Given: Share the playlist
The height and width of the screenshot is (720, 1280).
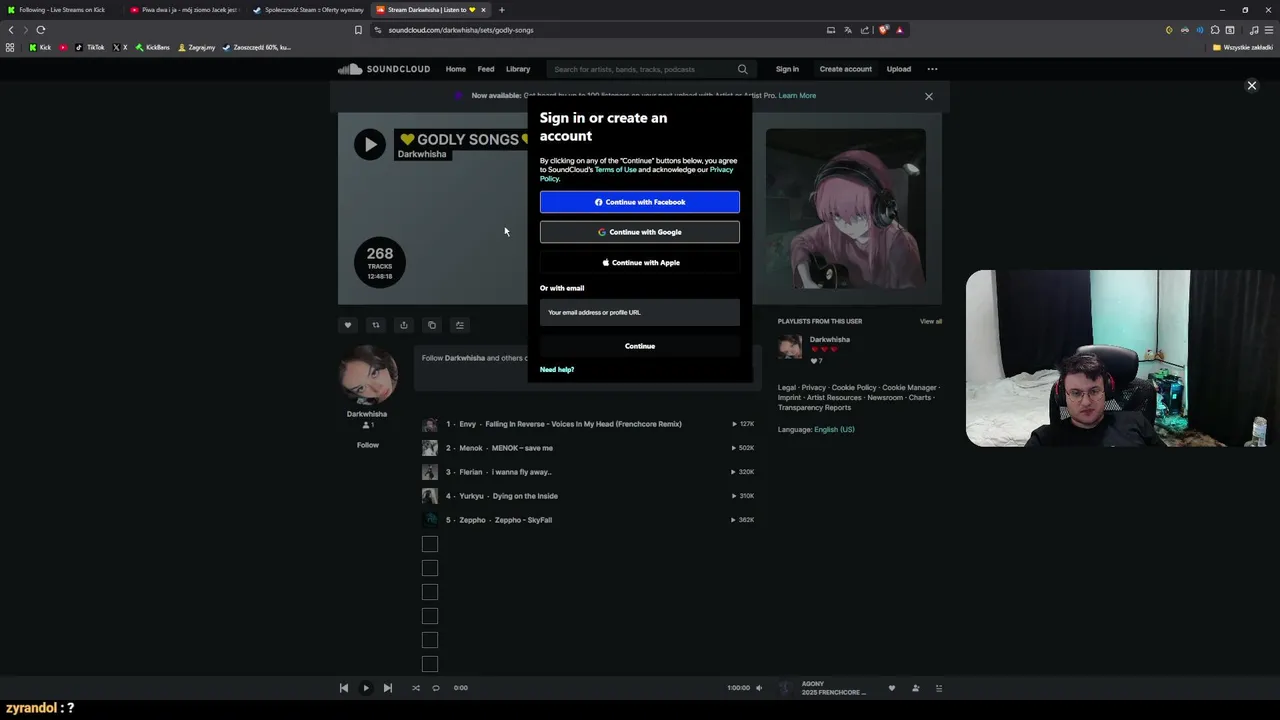Looking at the screenshot, I should [x=404, y=325].
